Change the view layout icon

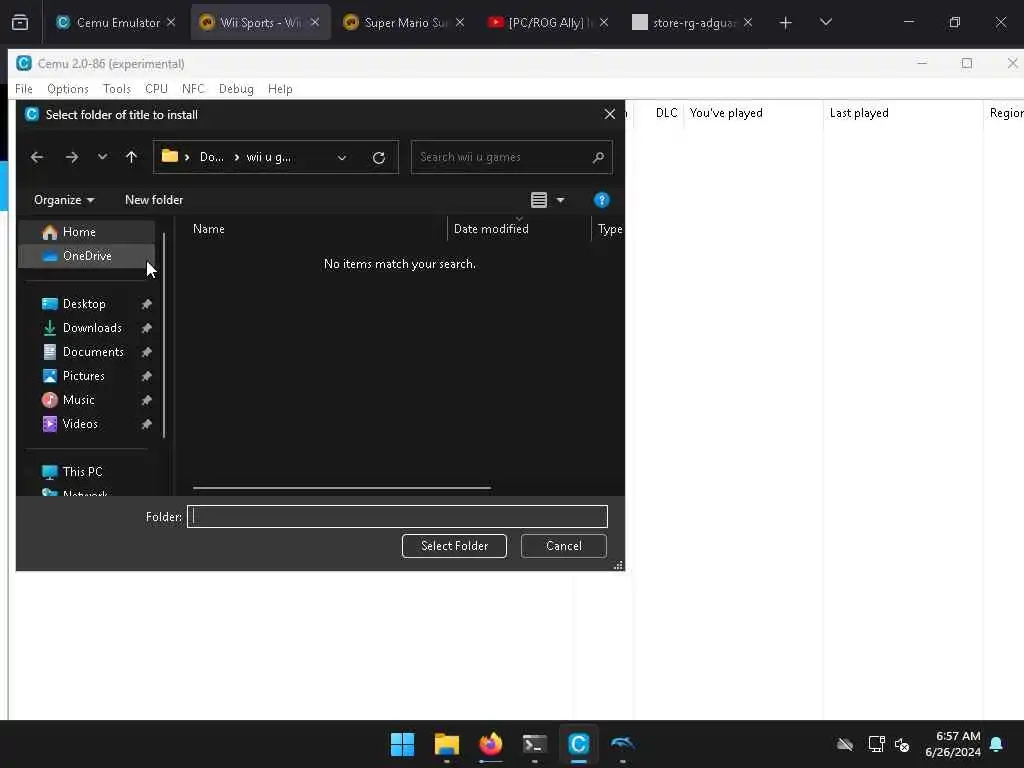tap(539, 200)
